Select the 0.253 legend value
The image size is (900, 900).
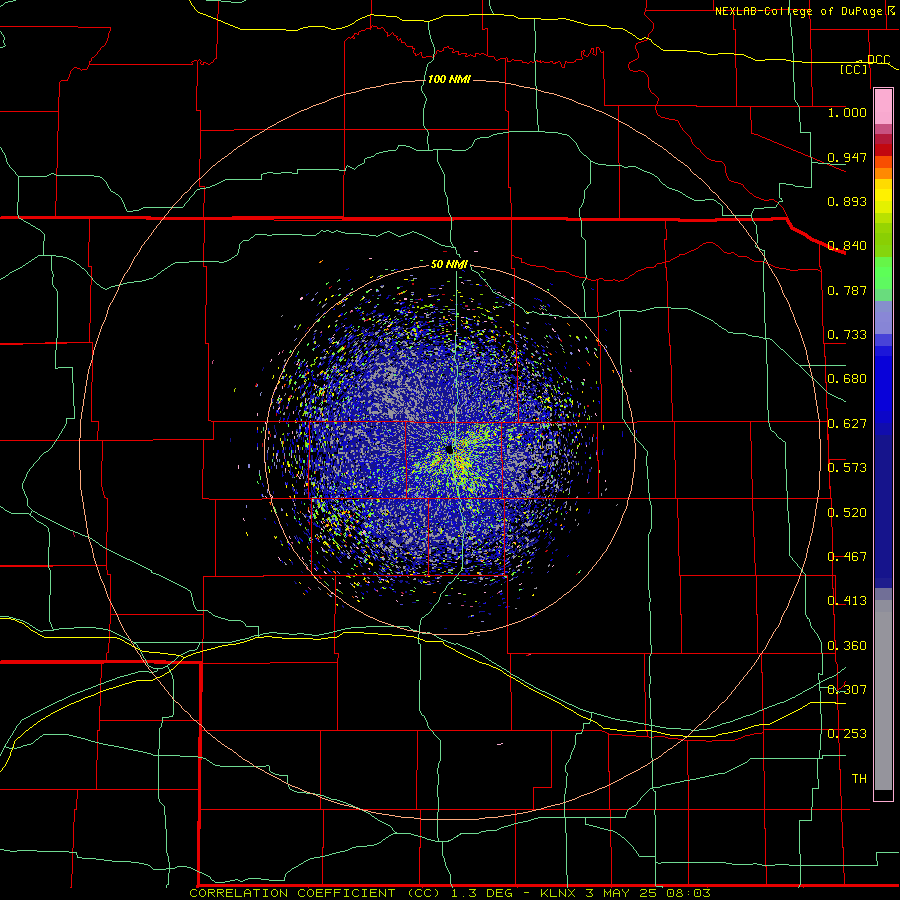847,734
